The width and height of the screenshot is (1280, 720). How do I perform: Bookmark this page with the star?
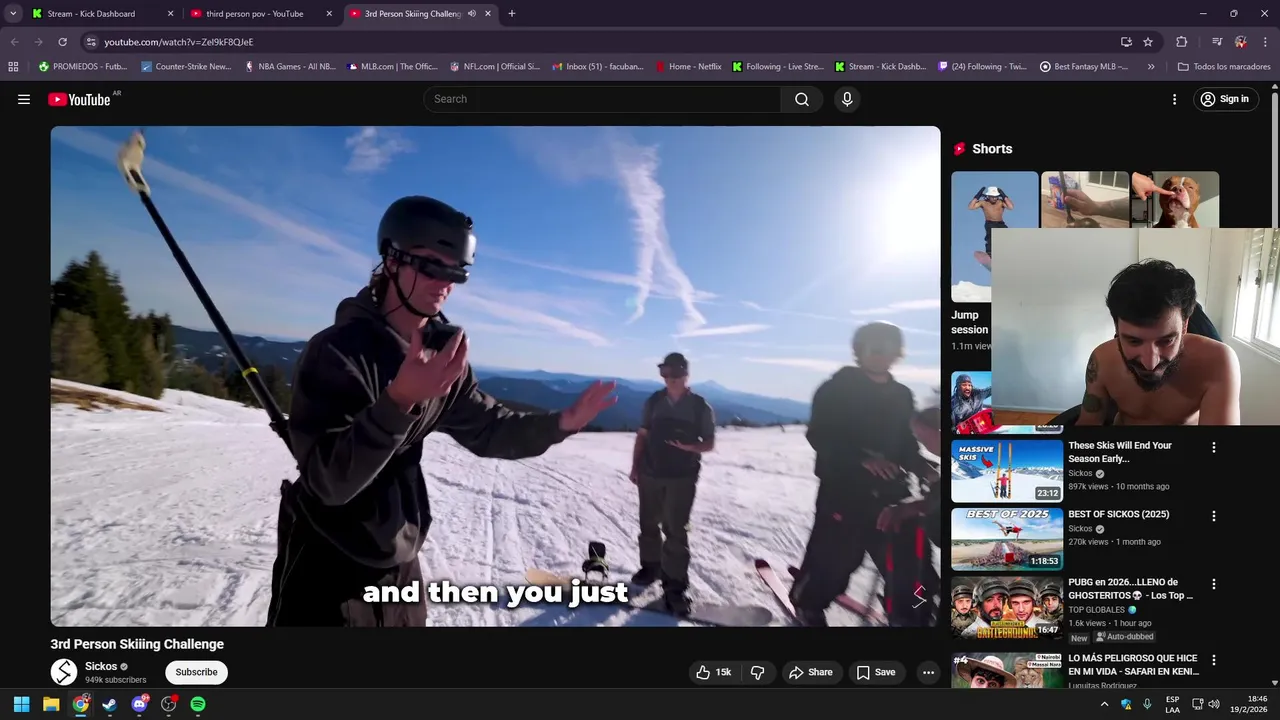[1148, 42]
